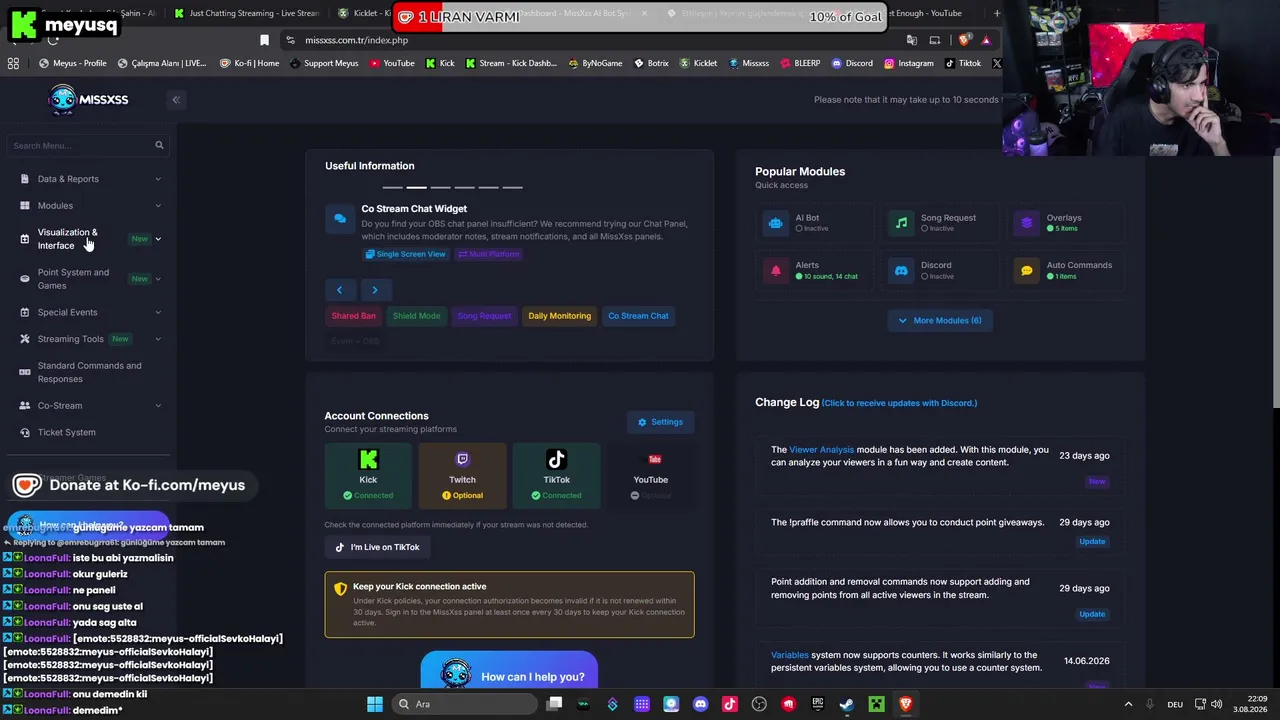This screenshot has height=720, width=1280.
Task: Click the Kick platform connection icon
Action: (368, 459)
